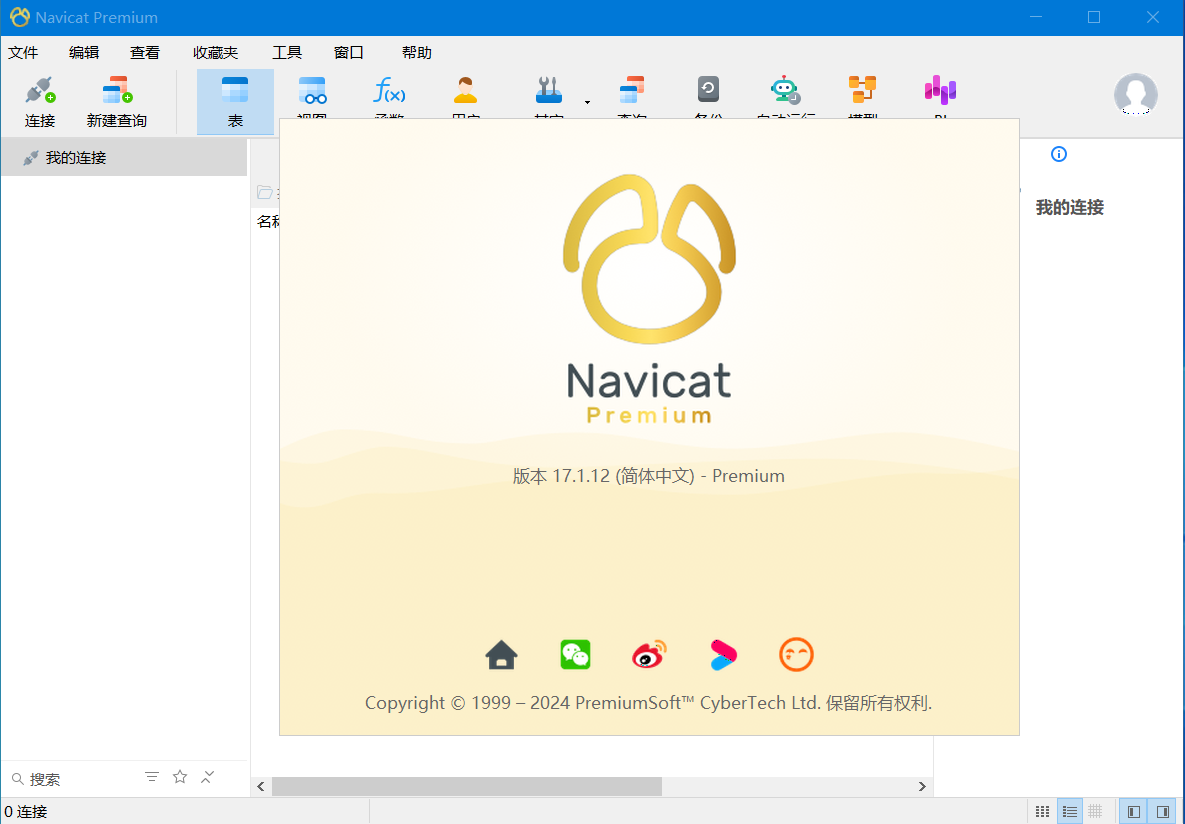Click the user avatar at top right

(1135, 94)
